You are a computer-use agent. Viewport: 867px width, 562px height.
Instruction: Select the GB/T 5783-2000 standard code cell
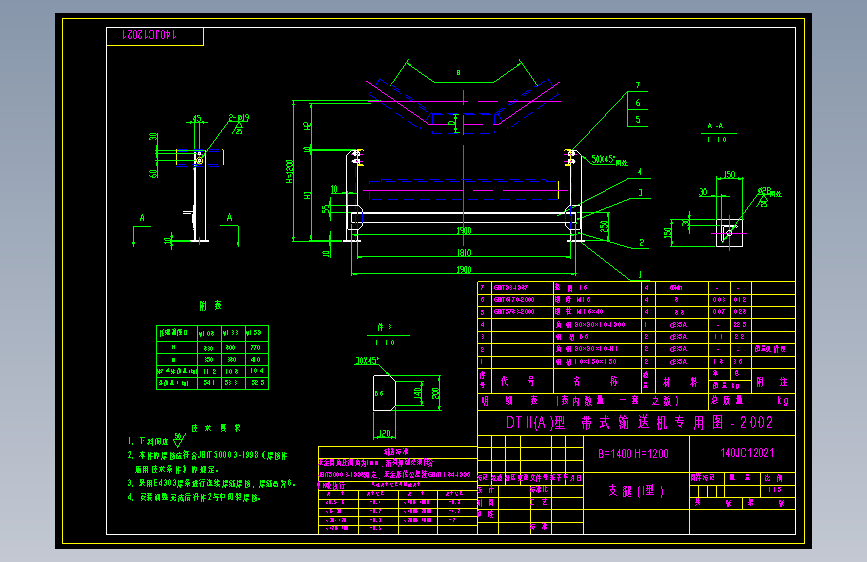514,312
